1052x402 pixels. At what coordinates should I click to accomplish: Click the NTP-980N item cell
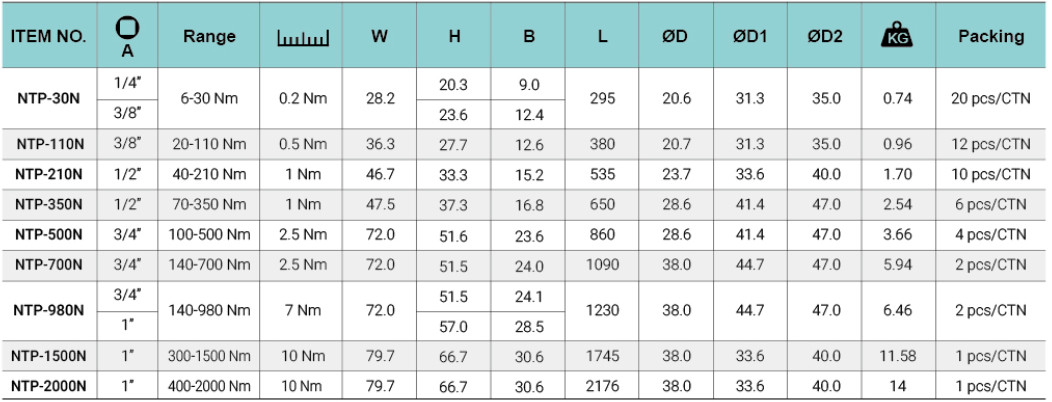pyautogui.click(x=50, y=310)
